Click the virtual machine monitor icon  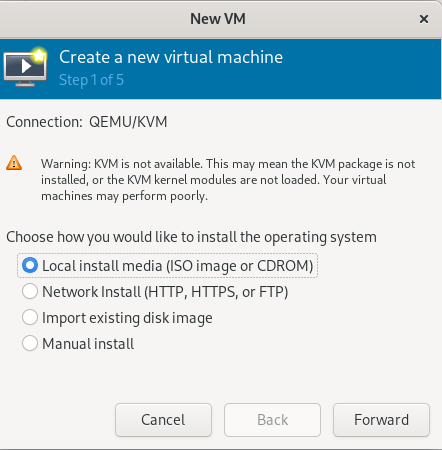click(25, 67)
